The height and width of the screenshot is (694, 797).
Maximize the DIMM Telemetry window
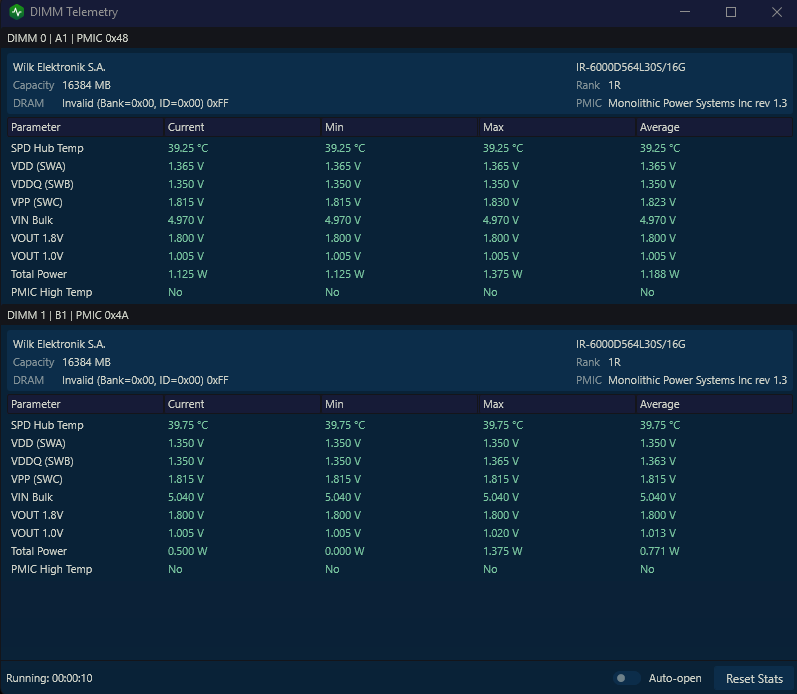(x=730, y=12)
